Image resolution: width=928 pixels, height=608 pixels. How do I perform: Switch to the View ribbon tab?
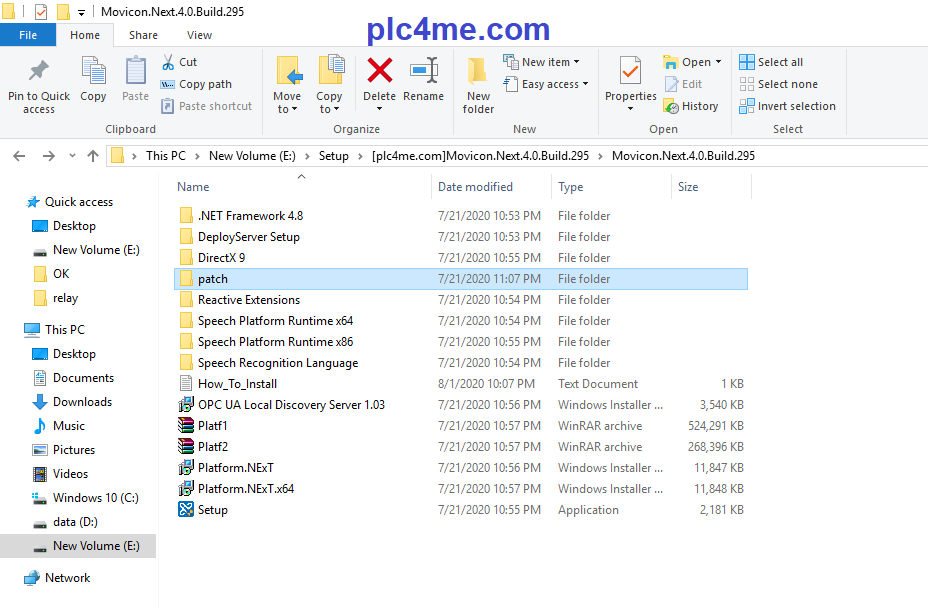(199, 35)
